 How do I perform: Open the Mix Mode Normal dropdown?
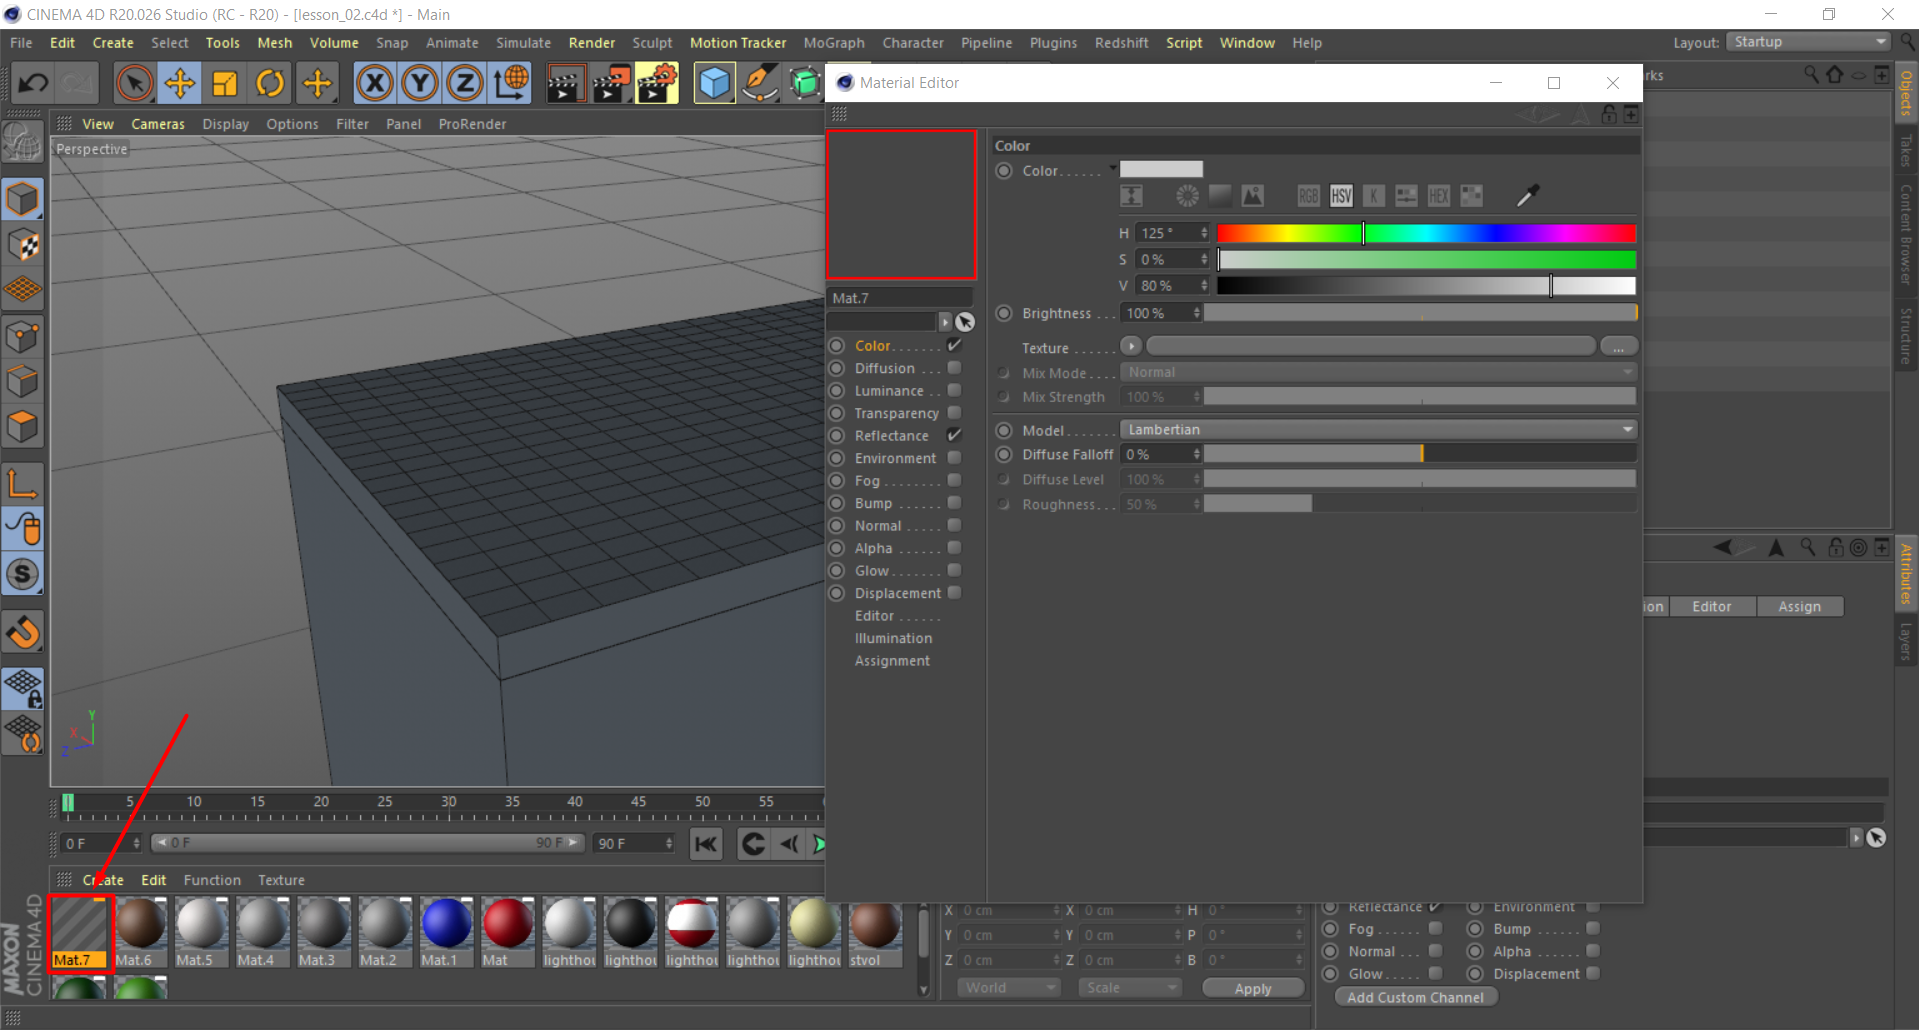[1378, 372]
